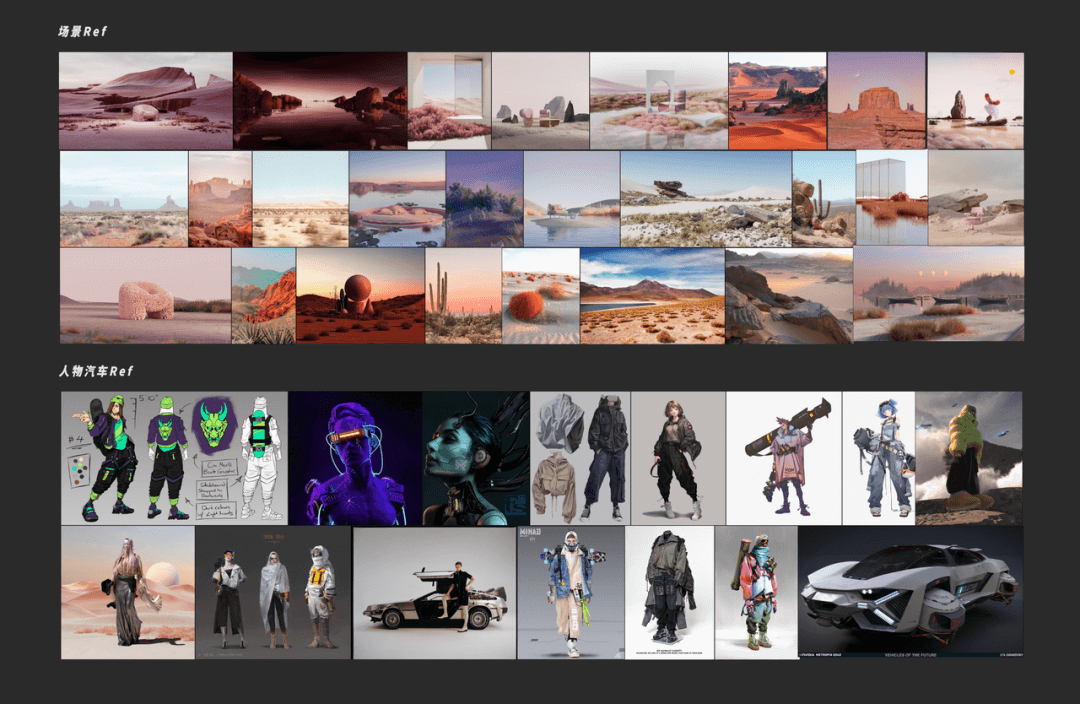Viewport: 1080px width, 704px height.
Task: Click the 场景Ref section heading
Action: coord(82,32)
